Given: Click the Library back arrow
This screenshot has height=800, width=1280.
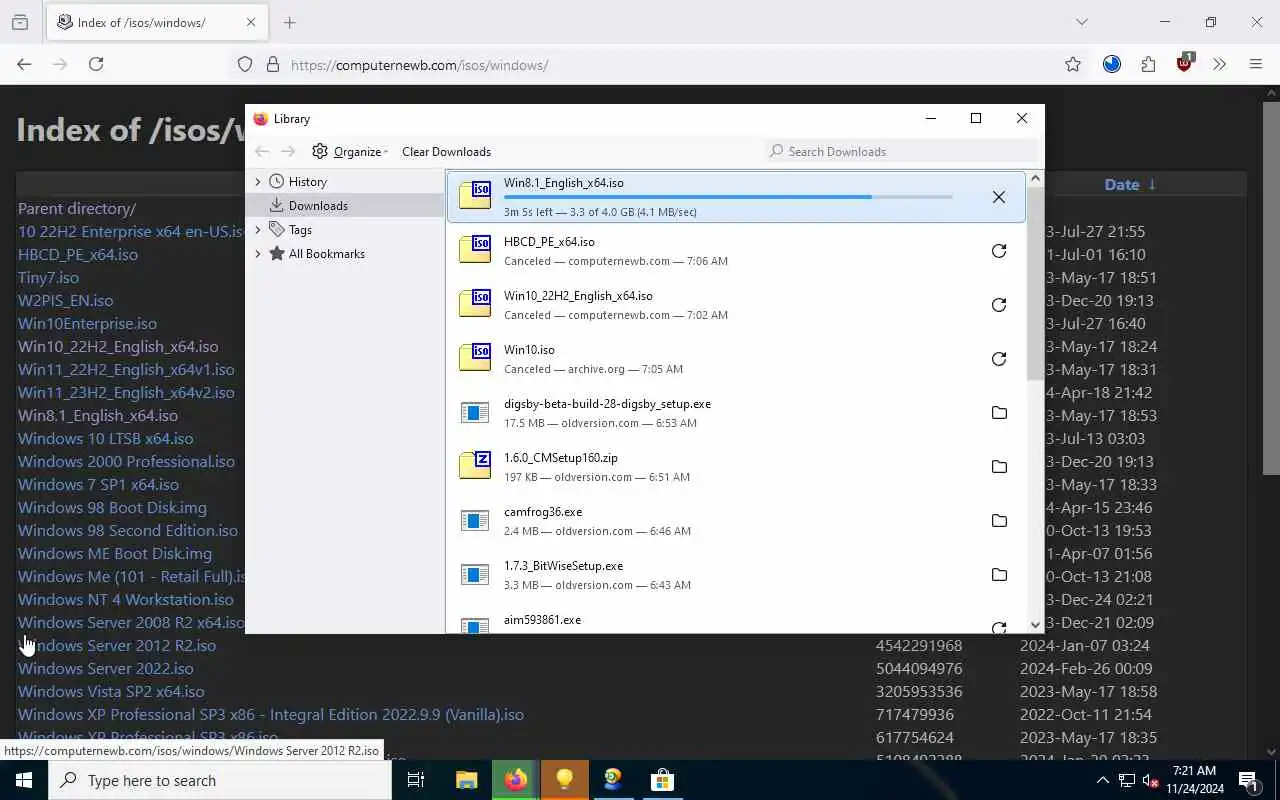Looking at the screenshot, I should click(x=262, y=151).
